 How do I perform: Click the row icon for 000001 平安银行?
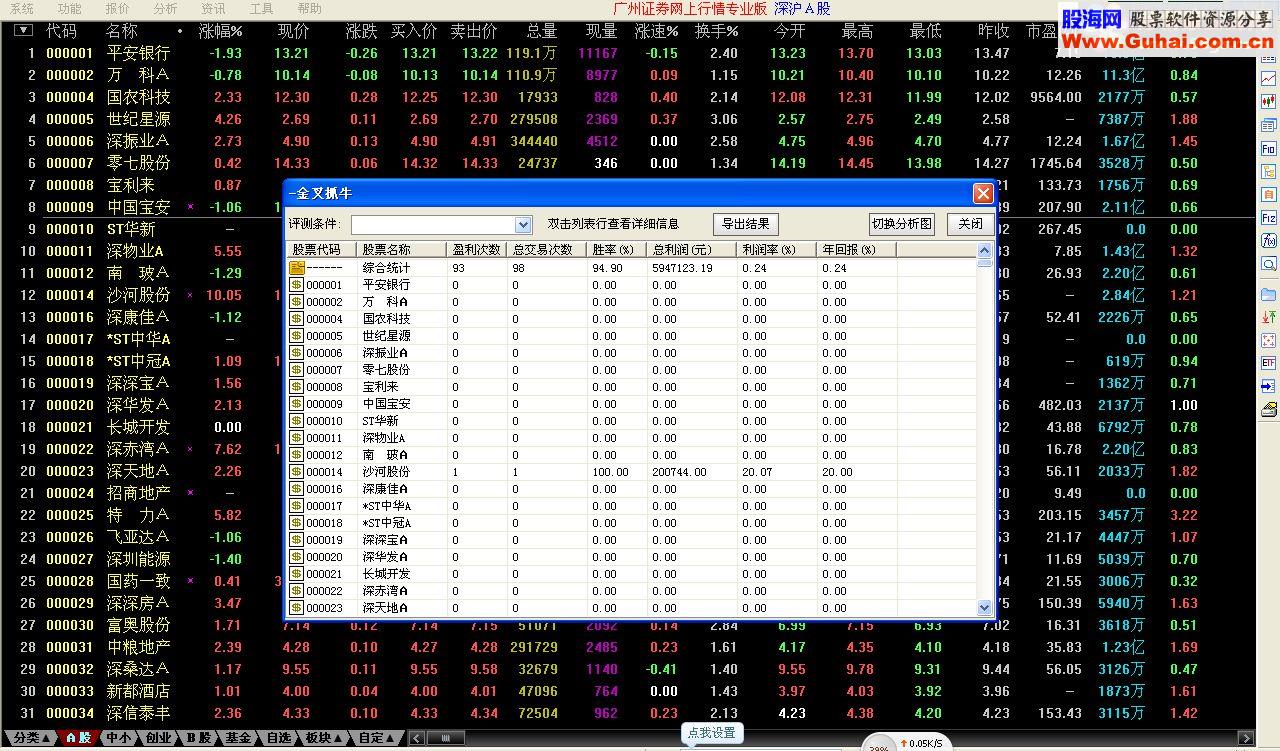(297, 285)
